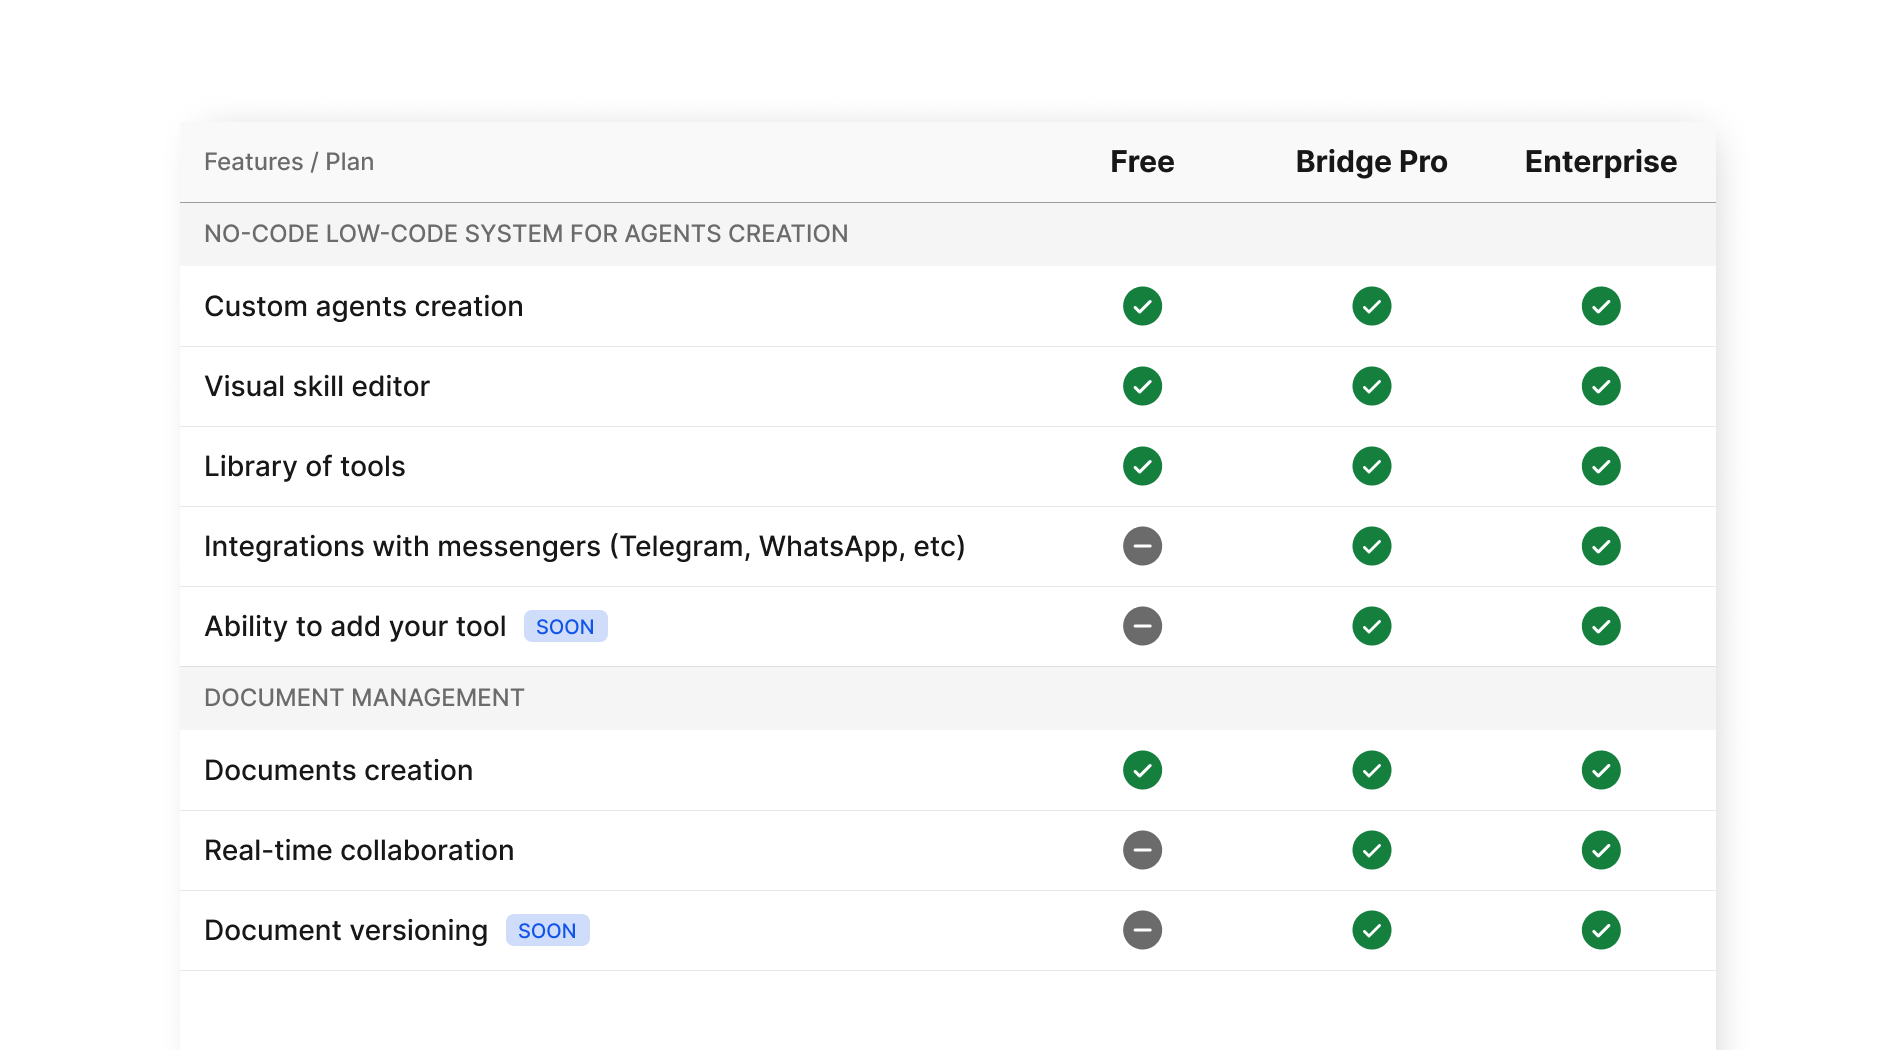Click the Real-time collaboration checkmark in Enterprise

tap(1601, 850)
